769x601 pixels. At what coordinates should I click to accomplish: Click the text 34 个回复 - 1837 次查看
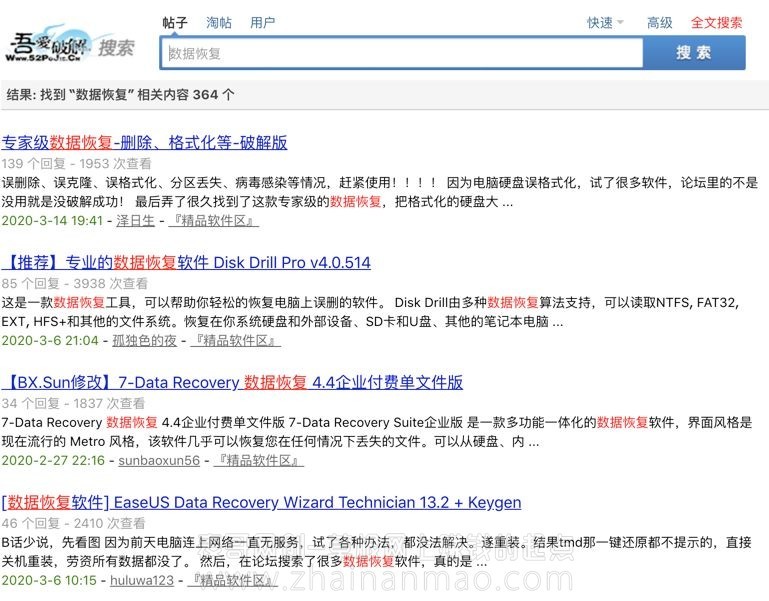pyautogui.click(x=74, y=403)
